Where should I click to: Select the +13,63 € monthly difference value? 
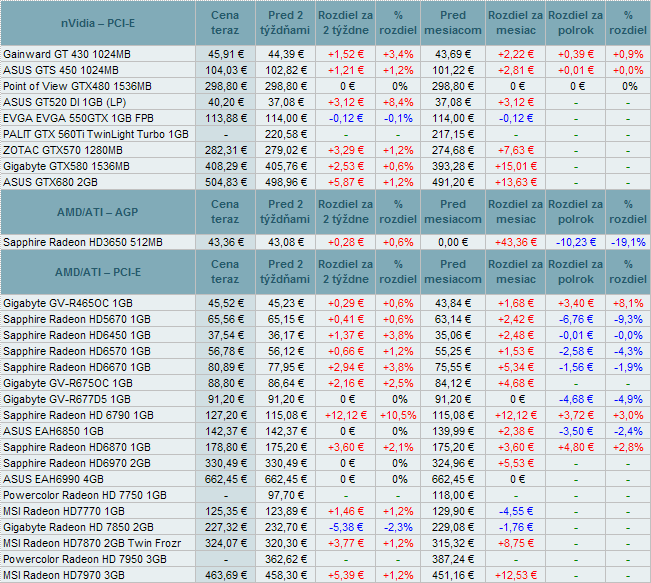tap(516, 182)
